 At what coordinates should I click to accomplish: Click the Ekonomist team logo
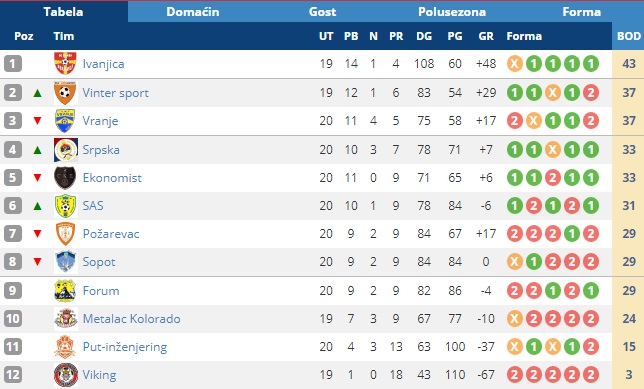[x=65, y=178]
